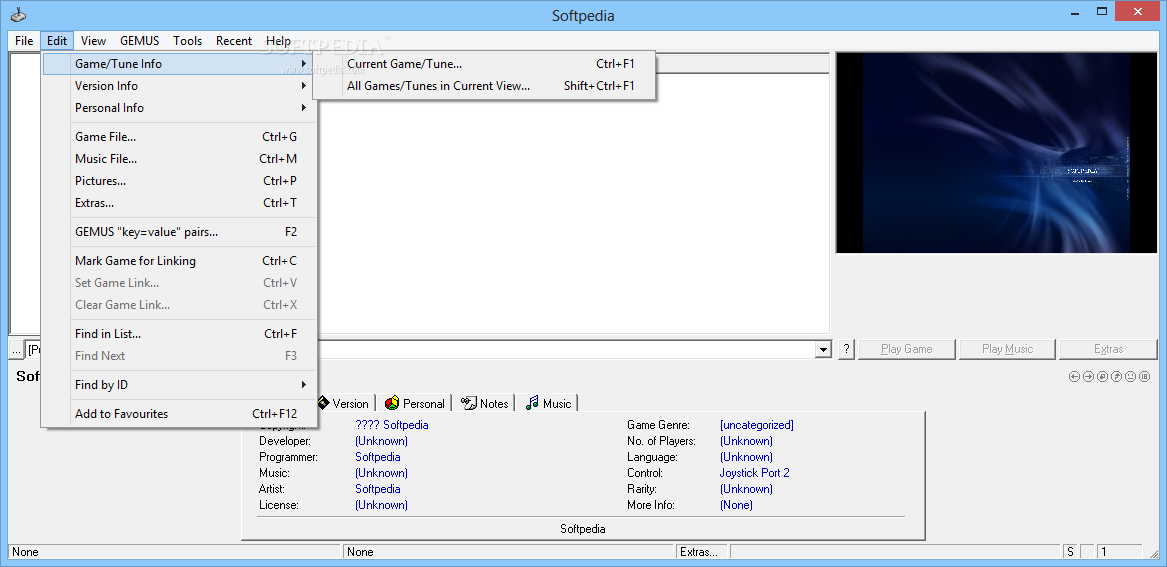Screen dimensions: 1167x567
Task: Click Find Next menu entry
Action: (x=179, y=356)
